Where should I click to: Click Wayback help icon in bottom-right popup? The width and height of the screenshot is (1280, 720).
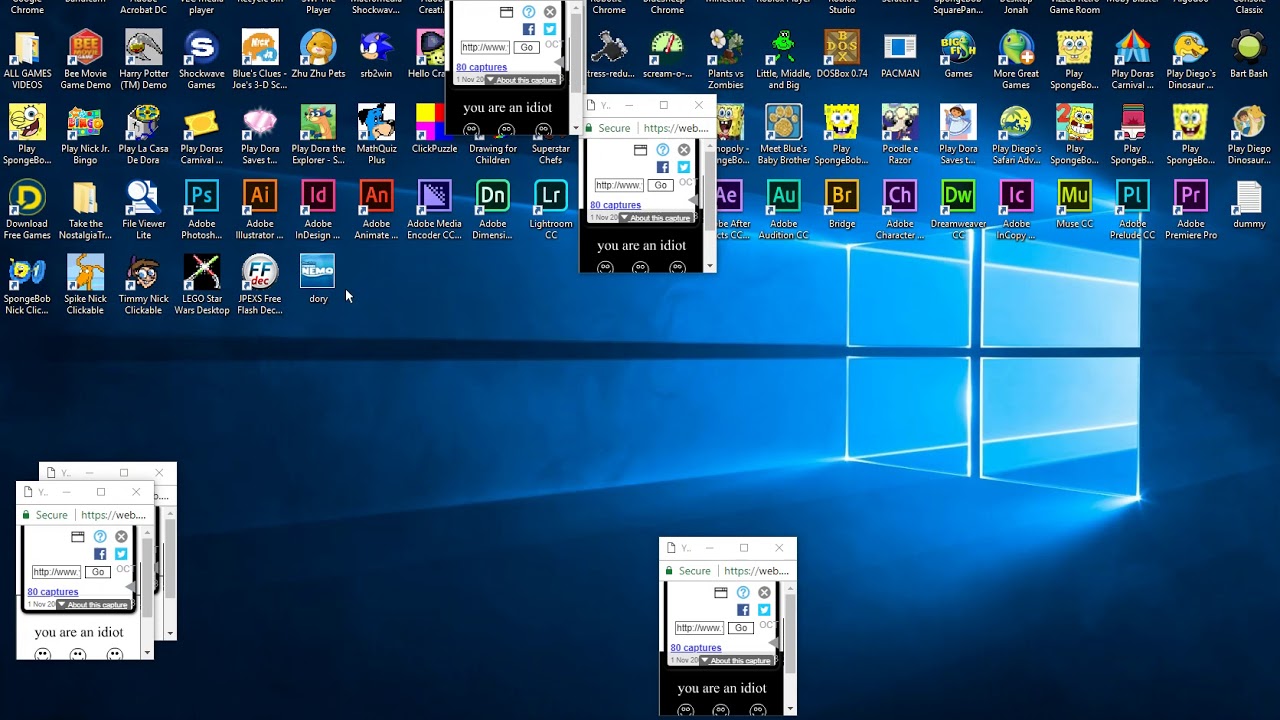pos(743,592)
